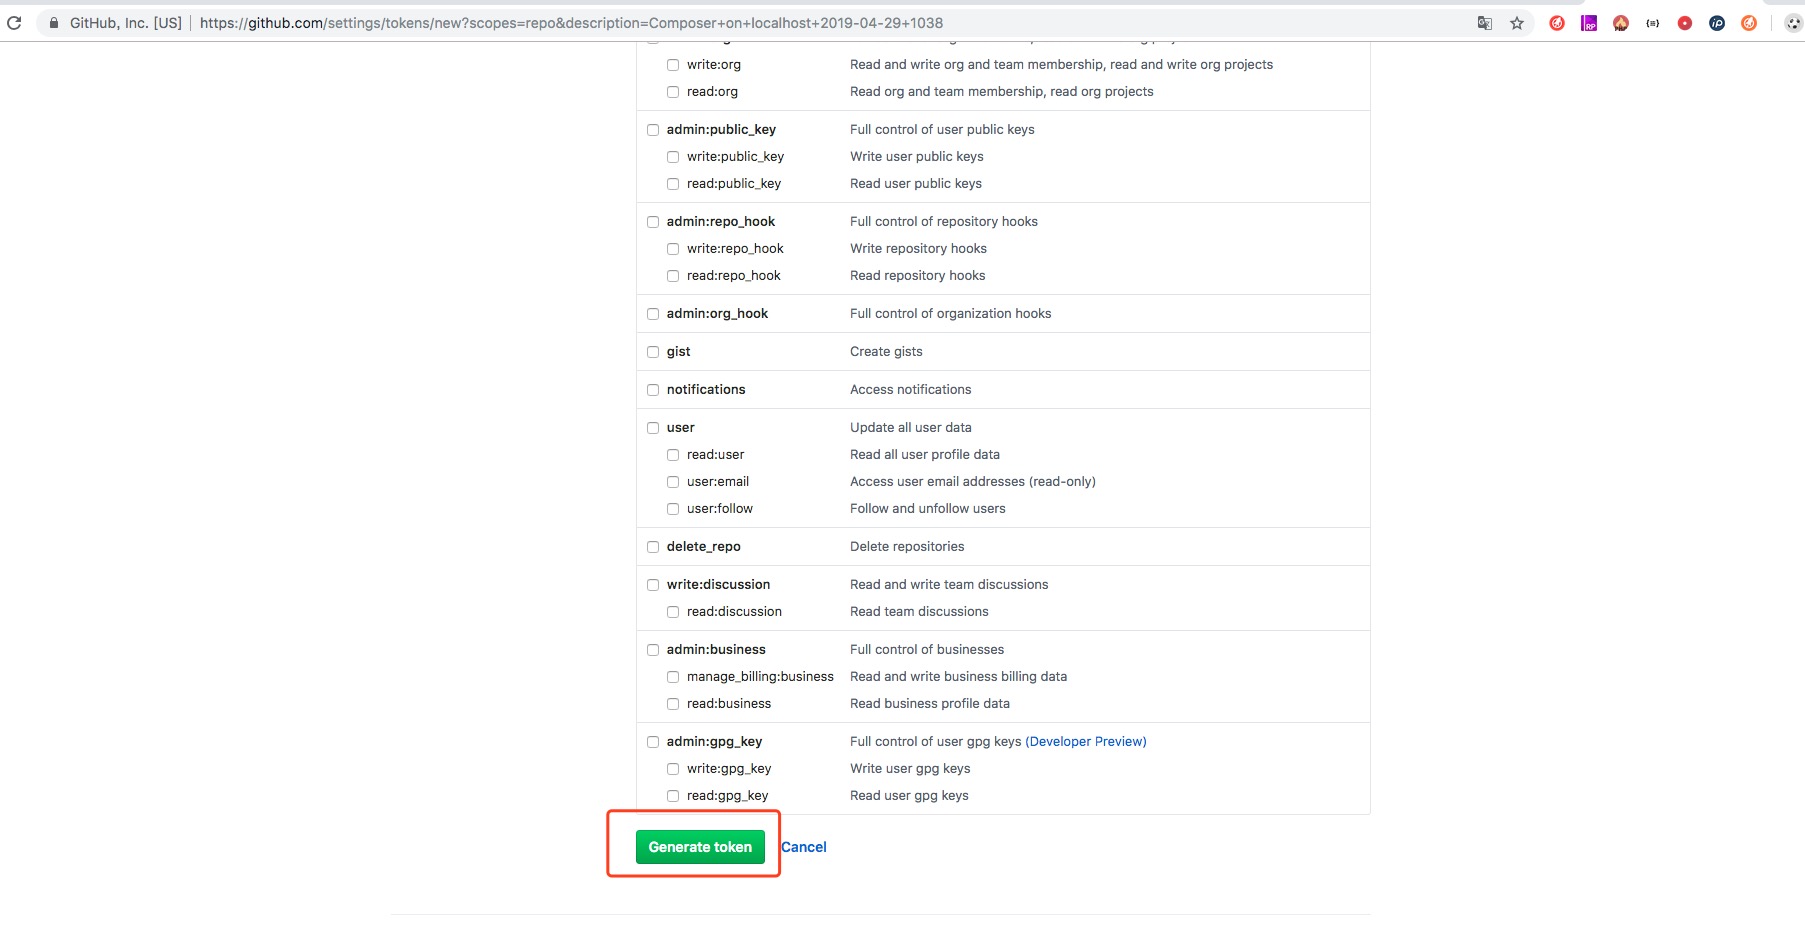
Task: Check the admin:gpg_key scope
Action: pos(653,742)
